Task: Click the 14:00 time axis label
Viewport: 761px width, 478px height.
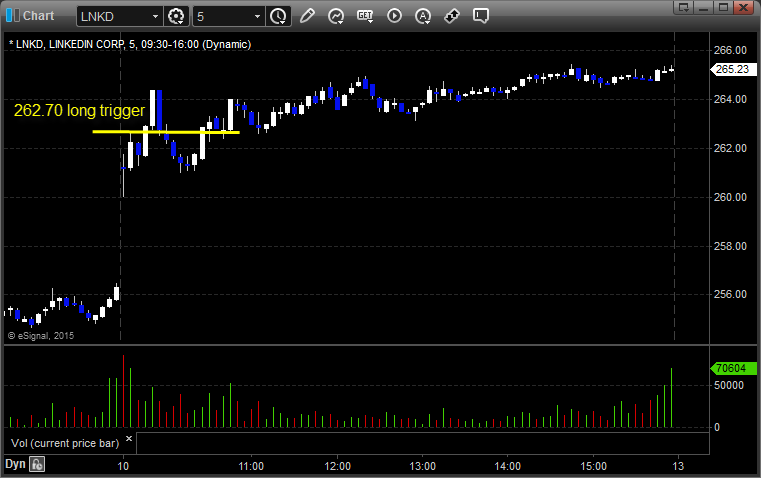Action: pos(508,466)
